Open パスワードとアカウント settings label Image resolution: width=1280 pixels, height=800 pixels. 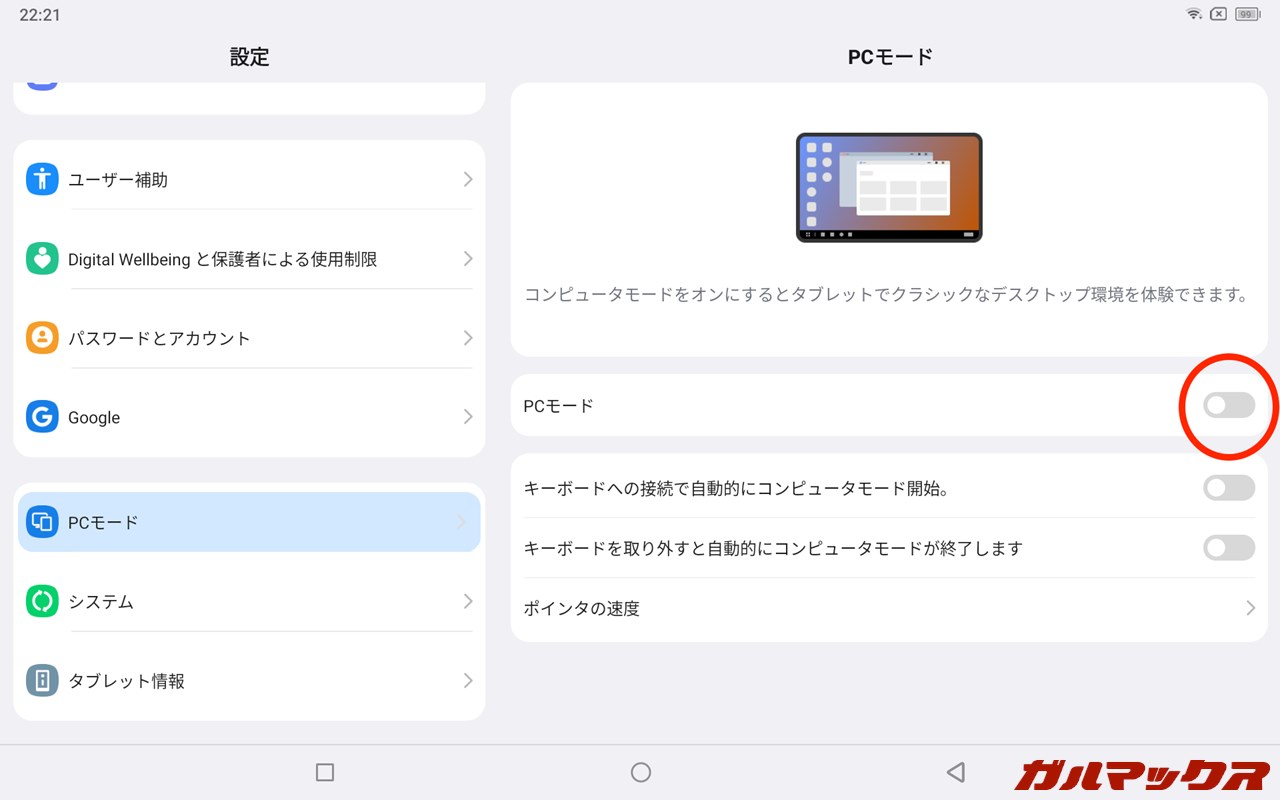pyautogui.click(x=159, y=338)
